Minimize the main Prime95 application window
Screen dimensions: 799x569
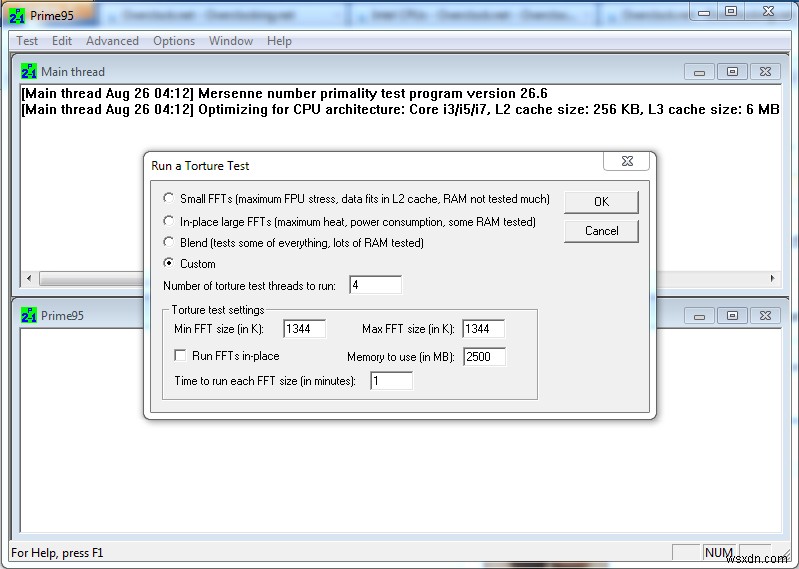tap(704, 12)
